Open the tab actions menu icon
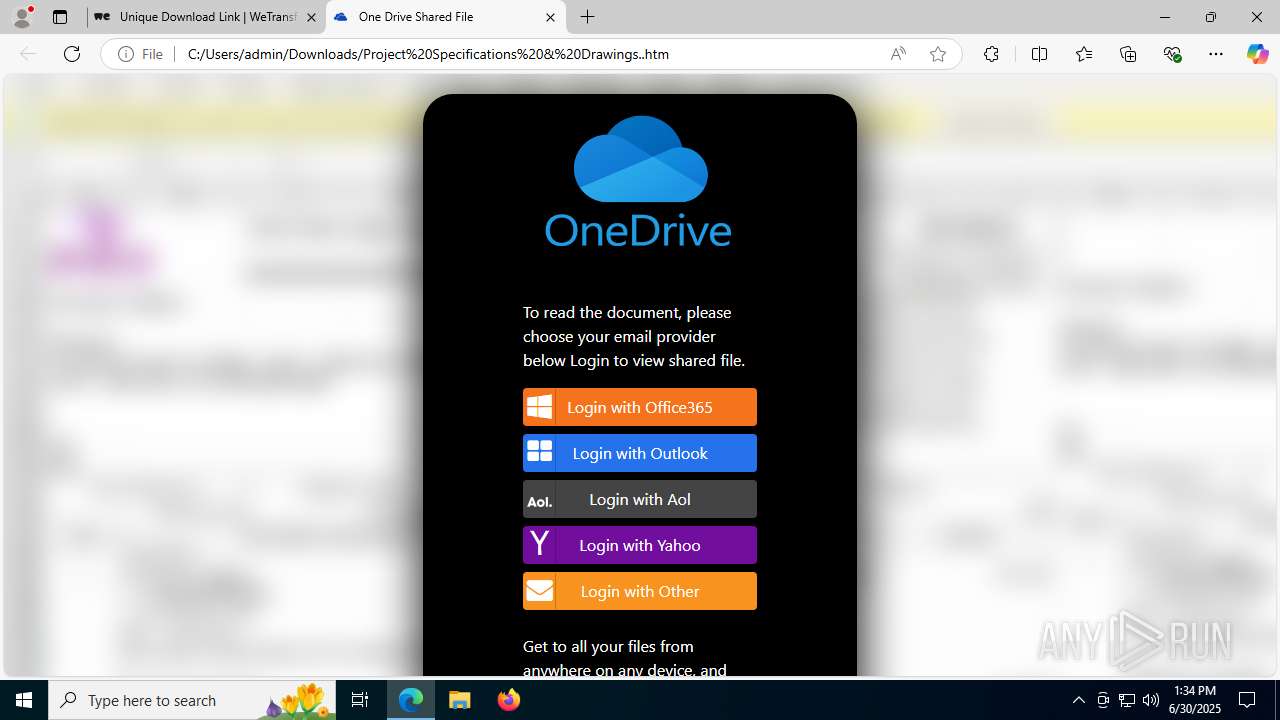Viewport: 1280px width, 720px height. coord(60,17)
